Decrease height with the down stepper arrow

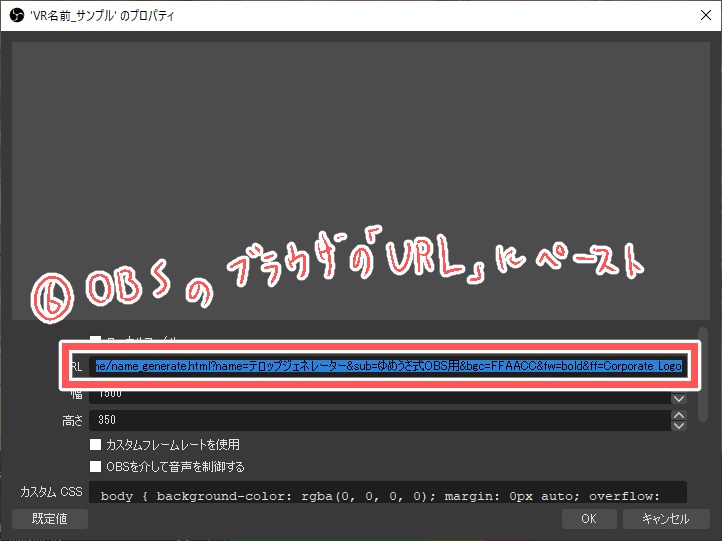coord(679,425)
